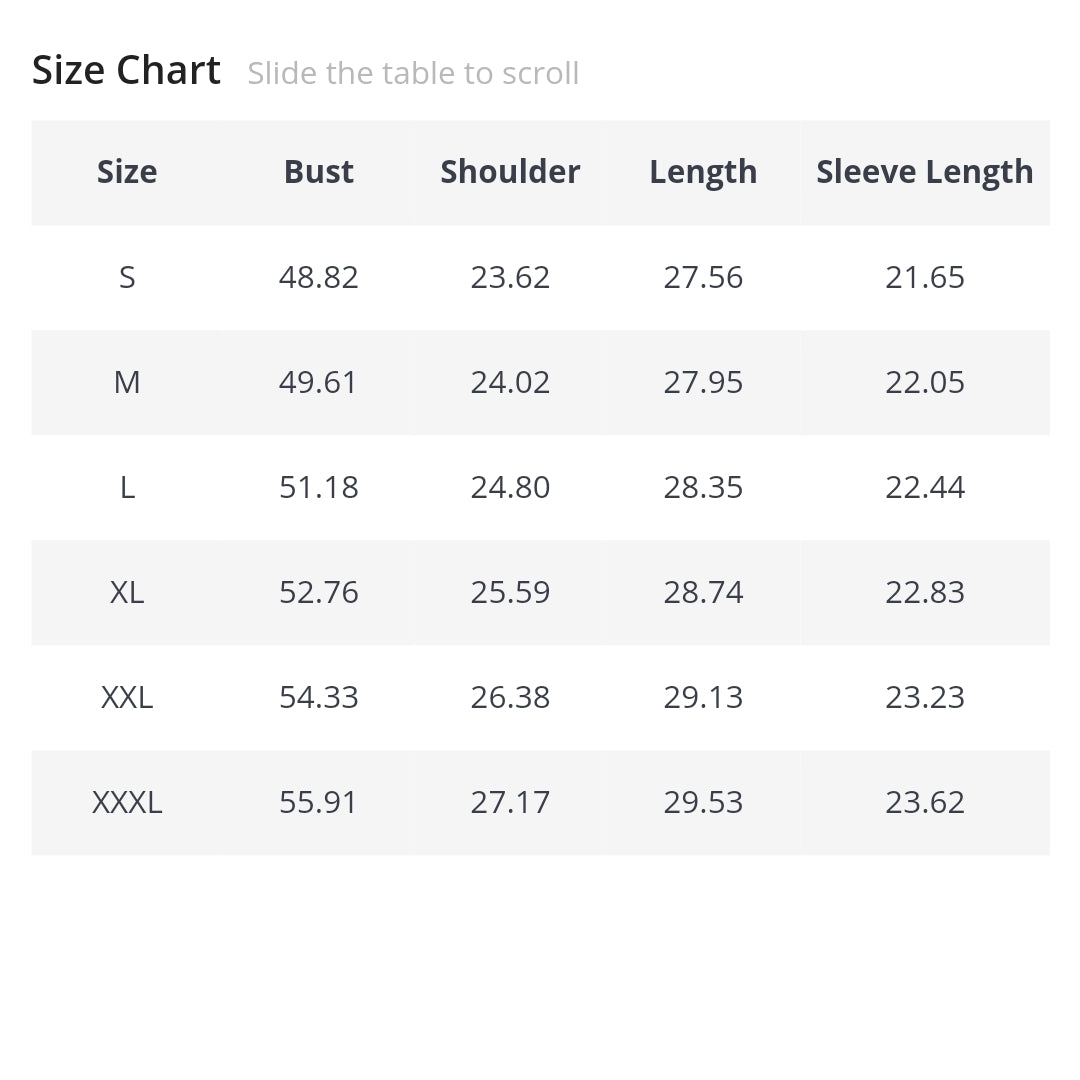Image resolution: width=1080 pixels, height=1080 pixels.
Task: Click the Size Chart heading
Action: pyautogui.click(x=127, y=71)
